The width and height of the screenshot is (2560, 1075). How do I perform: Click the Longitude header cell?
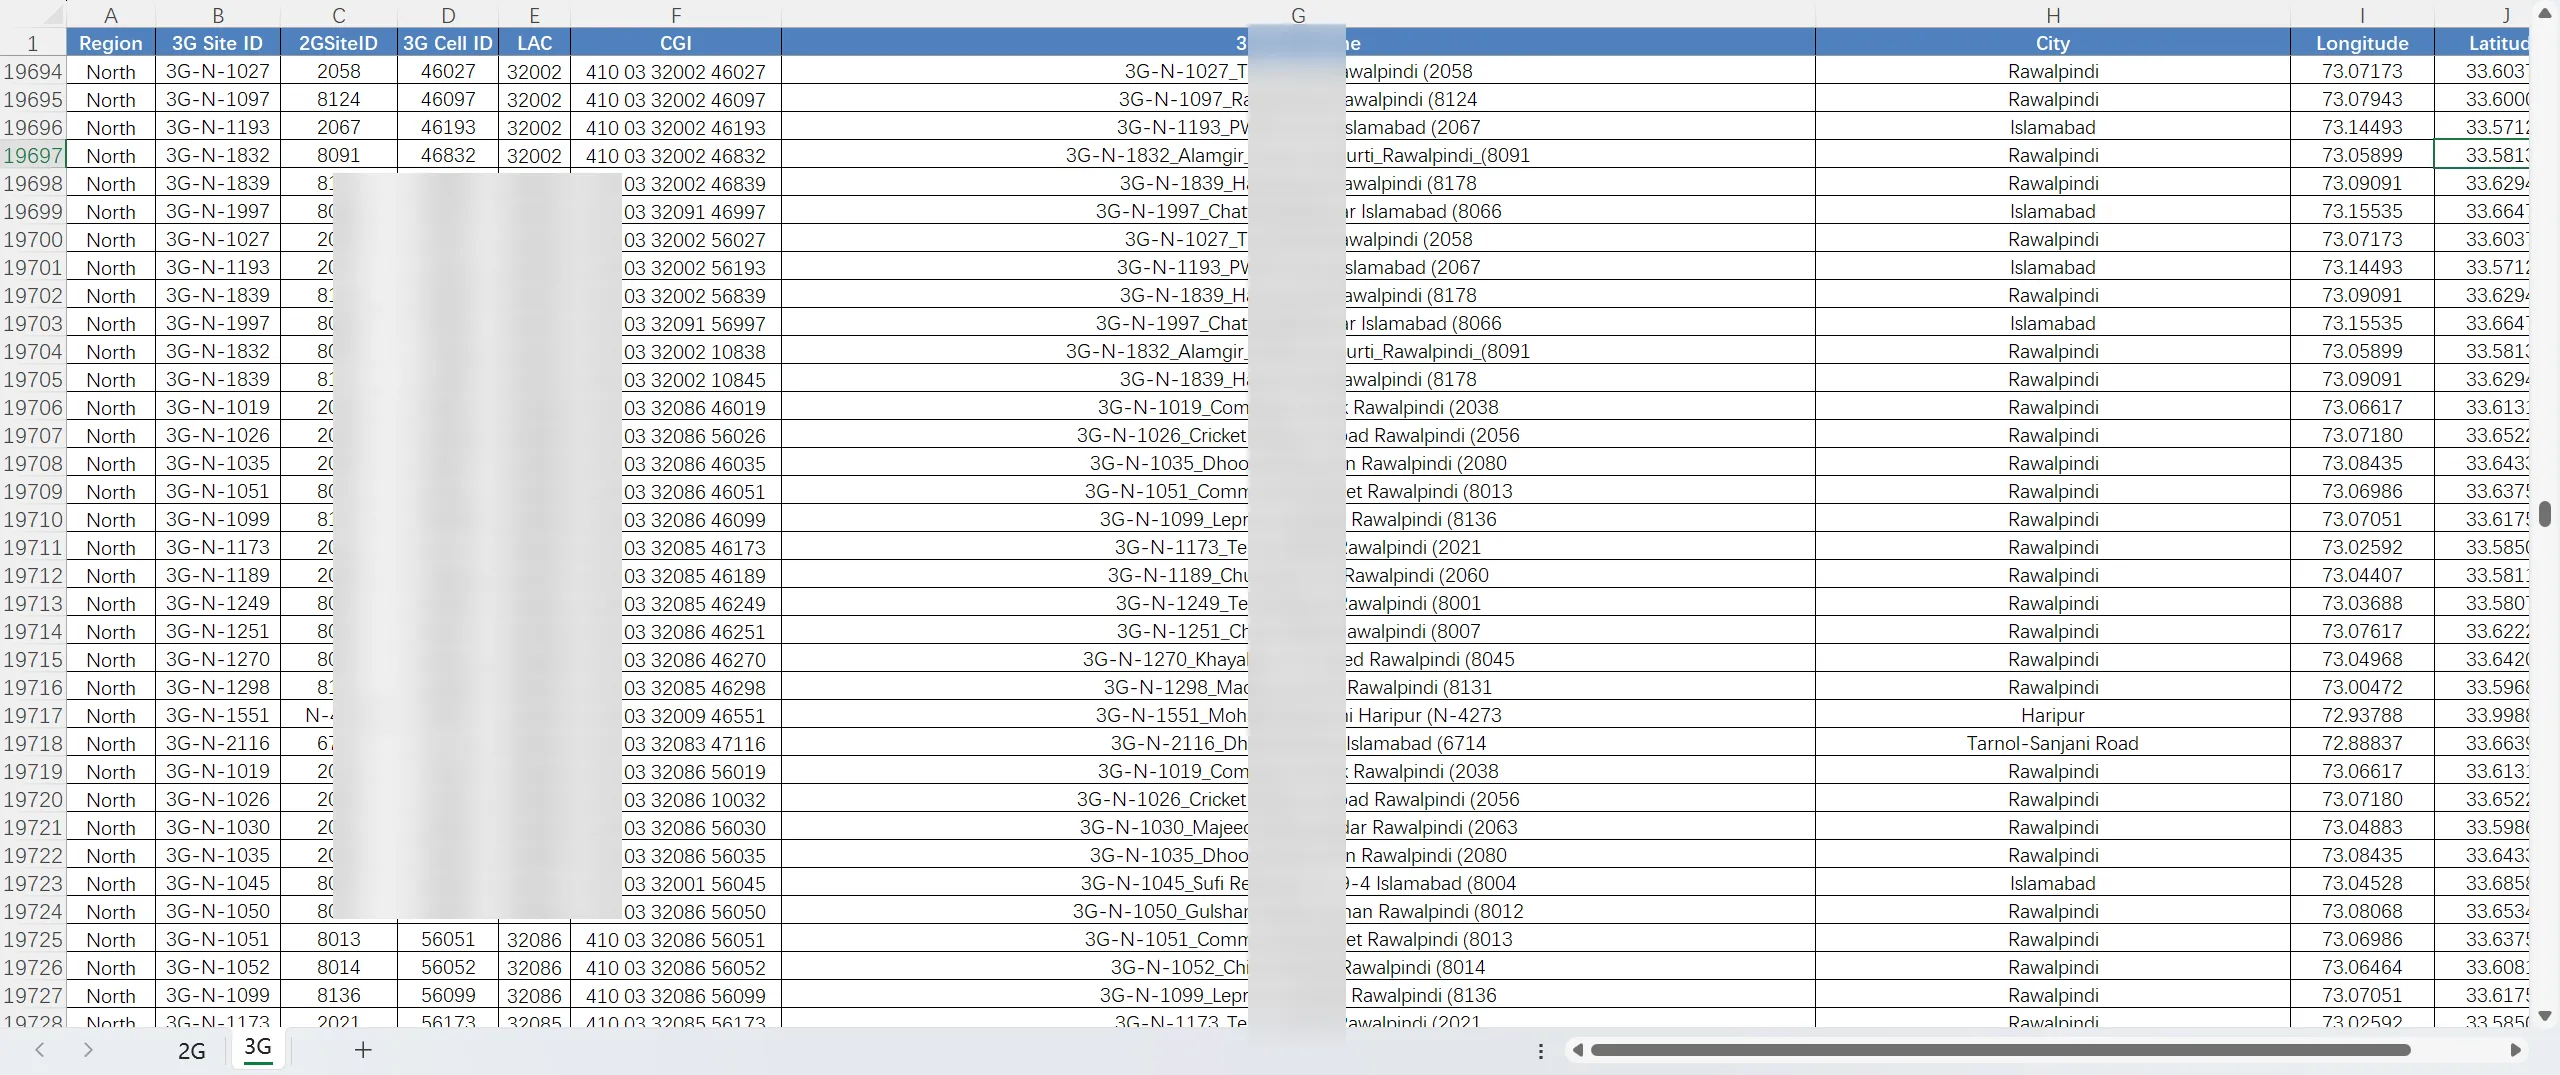2362,43
